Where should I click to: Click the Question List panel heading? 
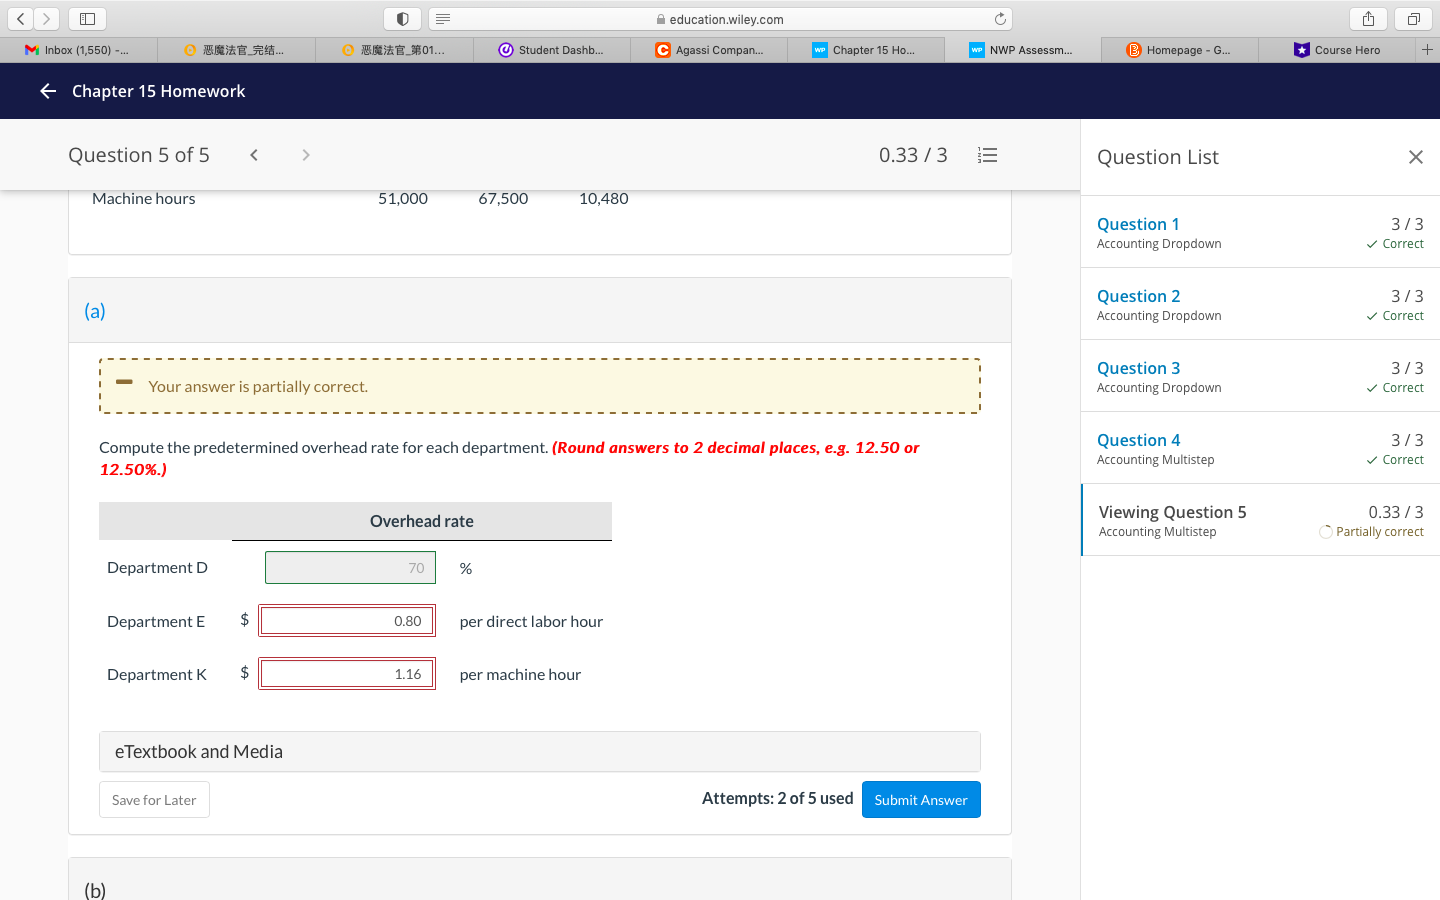pyautogui.click(x=1158, y=157)
